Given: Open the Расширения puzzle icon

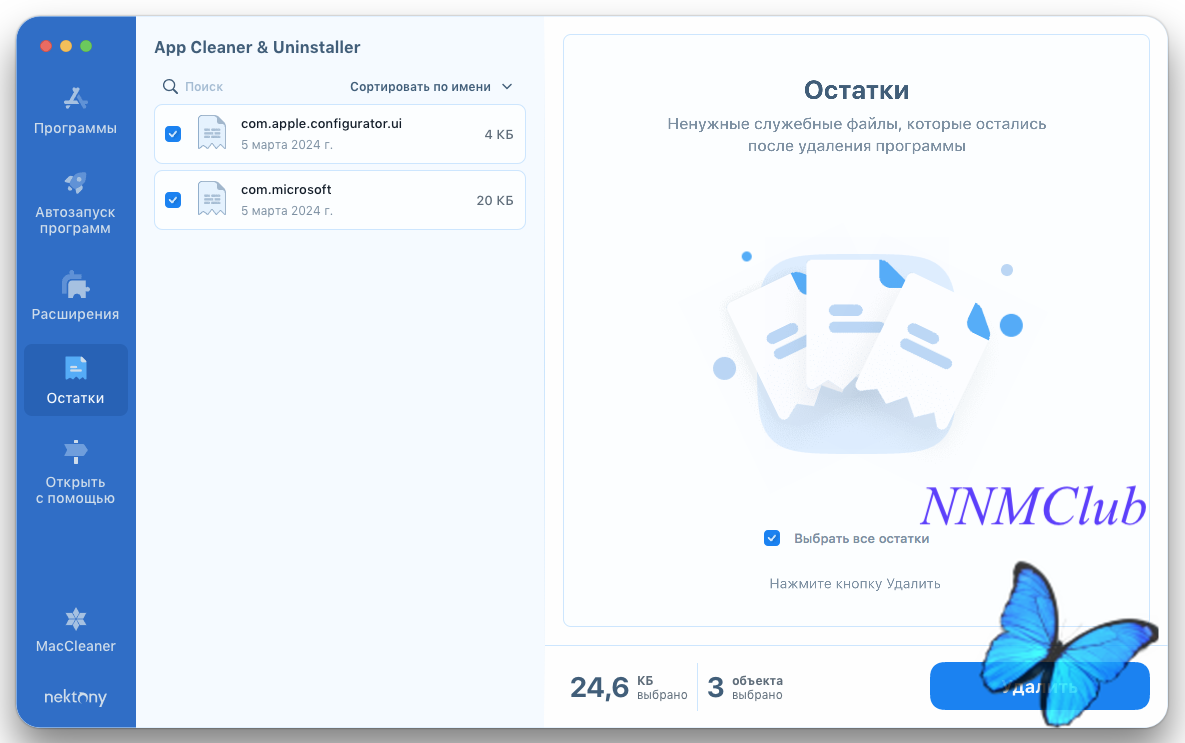Looking at the screenshot, I should (x=76, y=285).
